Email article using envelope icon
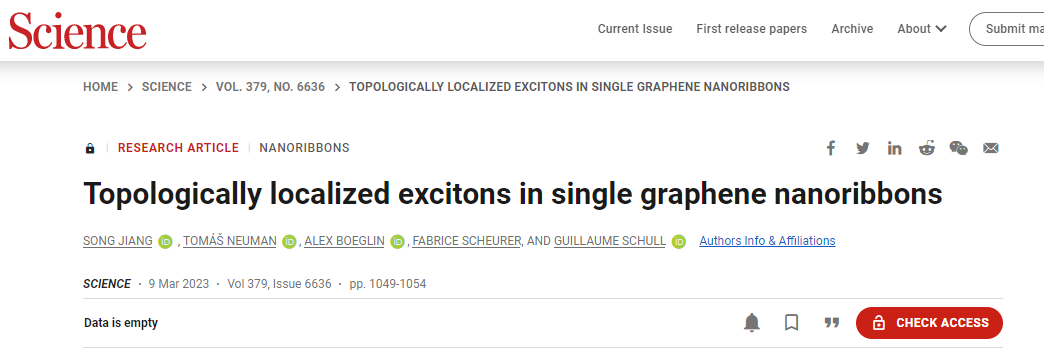 pyautogui.click(x=991, y=148)
